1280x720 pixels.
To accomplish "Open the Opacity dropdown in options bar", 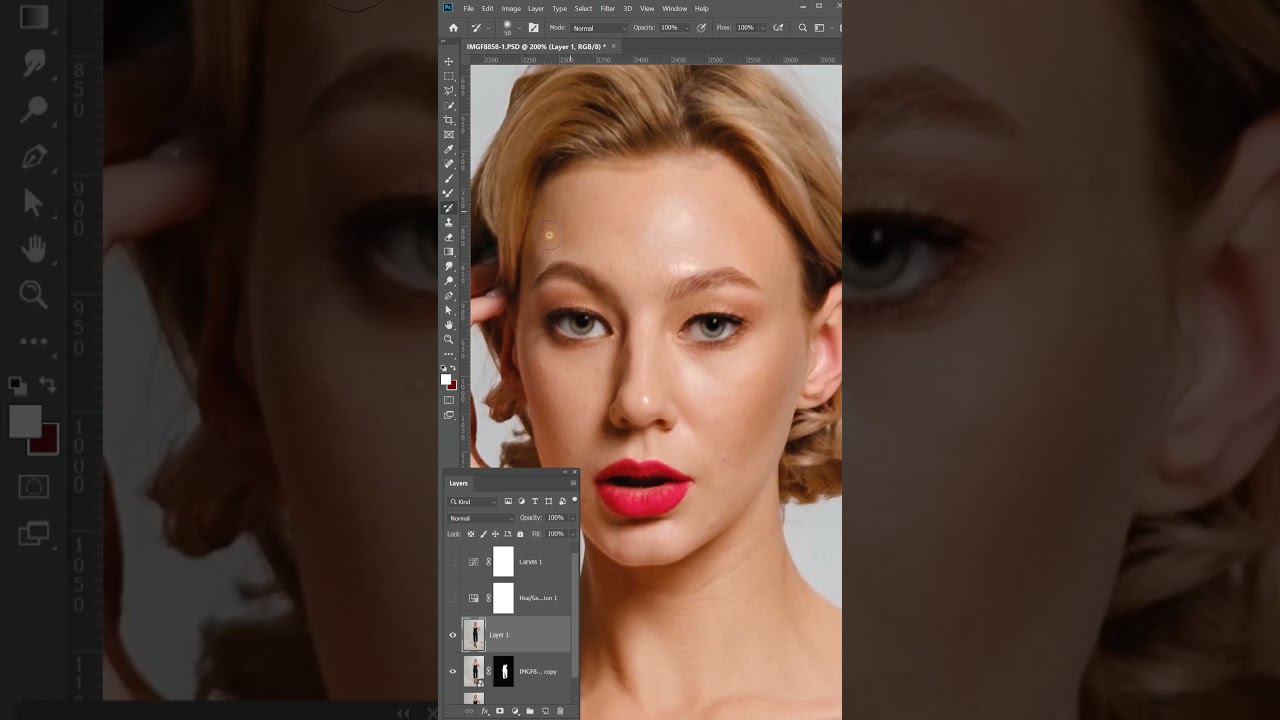I will coord(685,28).
